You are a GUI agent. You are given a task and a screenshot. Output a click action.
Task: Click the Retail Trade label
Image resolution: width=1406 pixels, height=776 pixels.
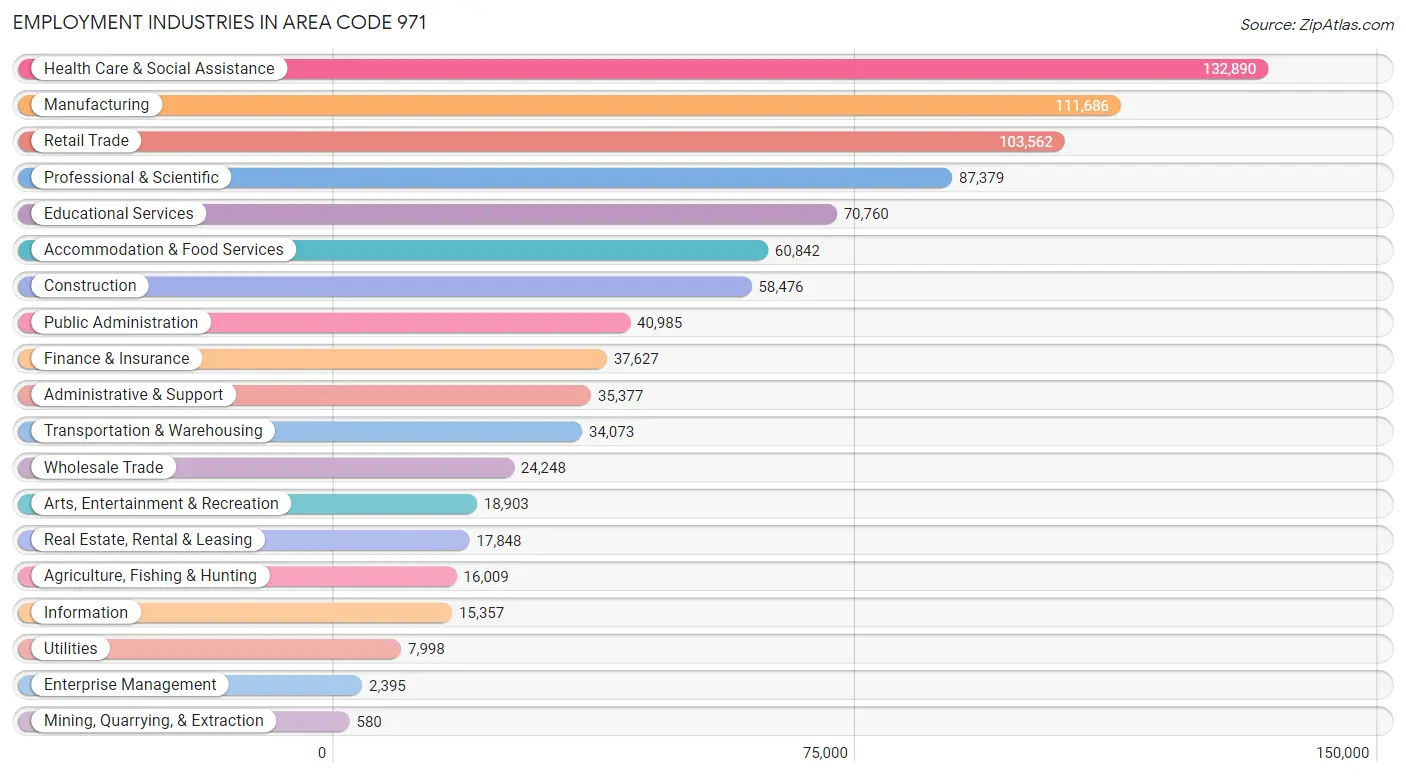point(86,140)
